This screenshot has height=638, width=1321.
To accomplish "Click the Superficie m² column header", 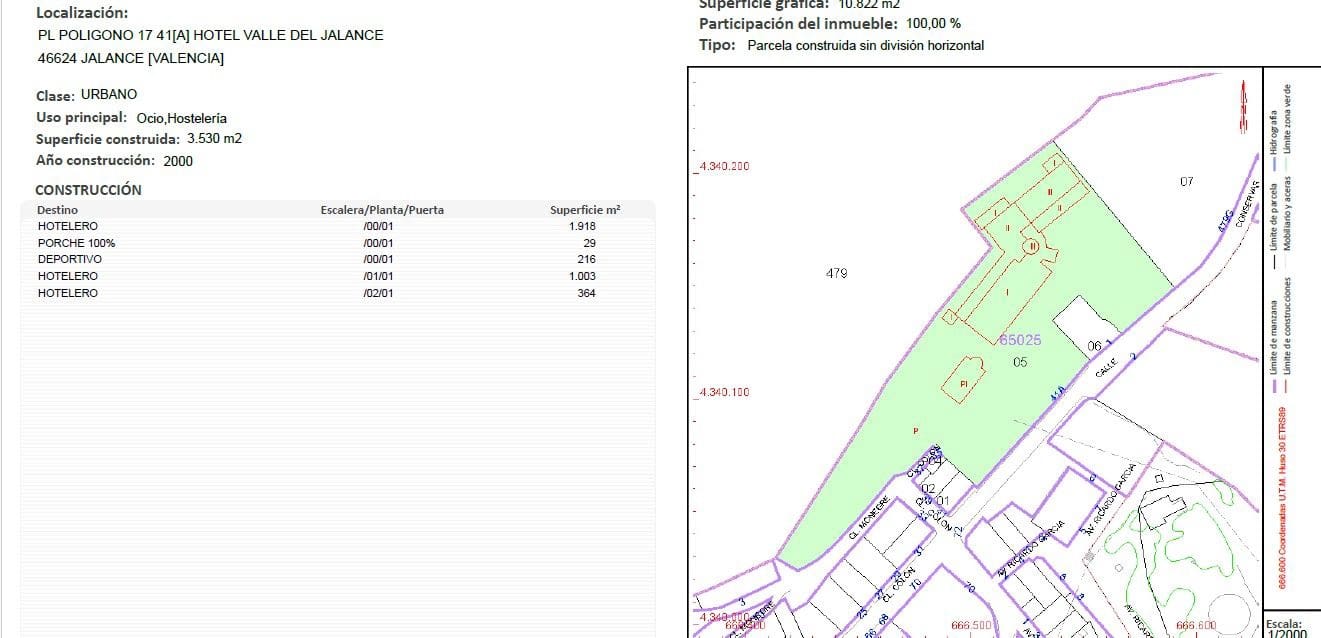I will [585, 210].
